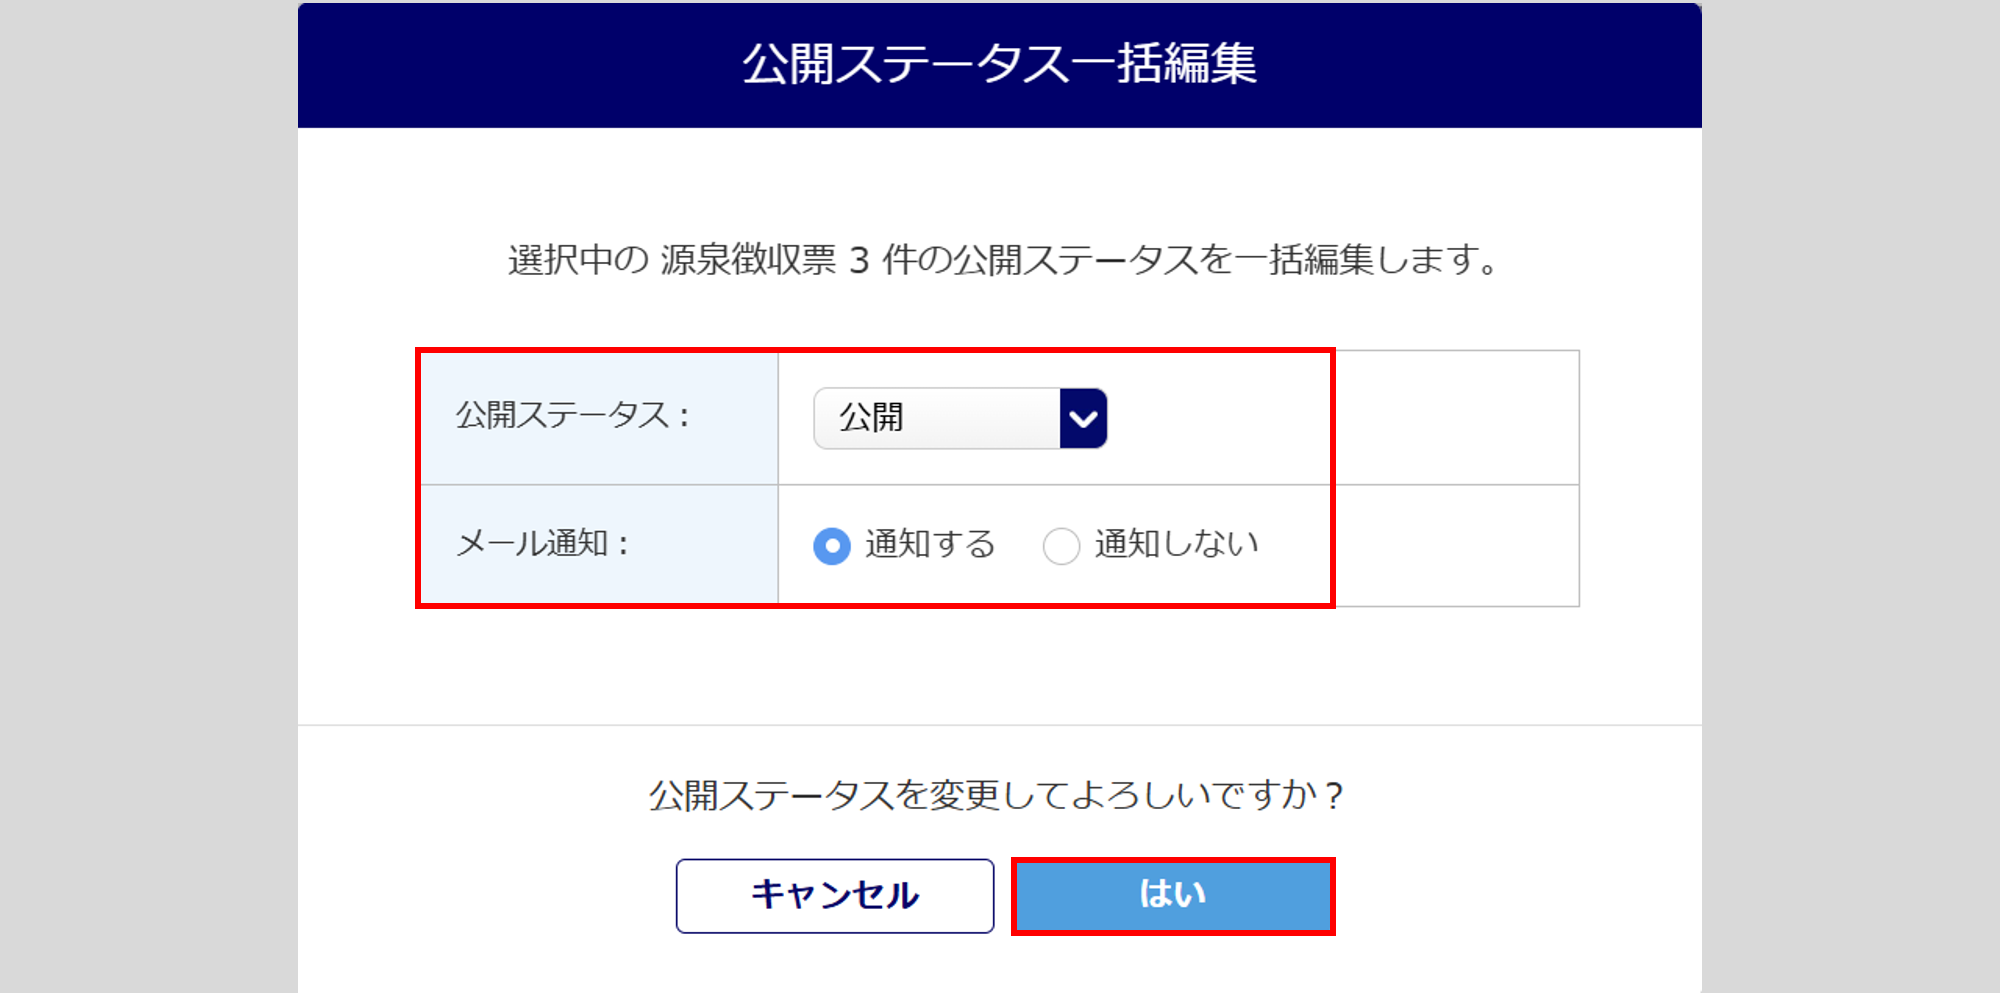Click the 通知する option label text
The height and width of the screenshot is (993, 2000).
[930, 544]
